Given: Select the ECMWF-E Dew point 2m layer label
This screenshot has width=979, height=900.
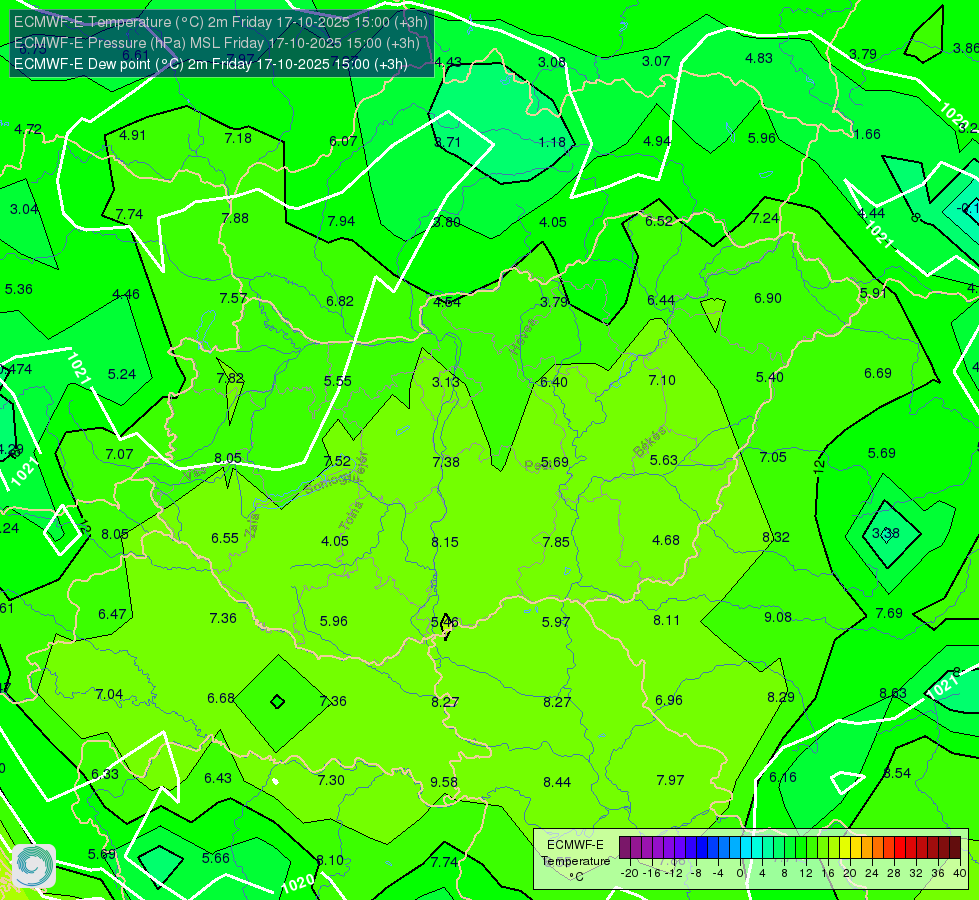Looking at the screenshot, I should (210, 64).
